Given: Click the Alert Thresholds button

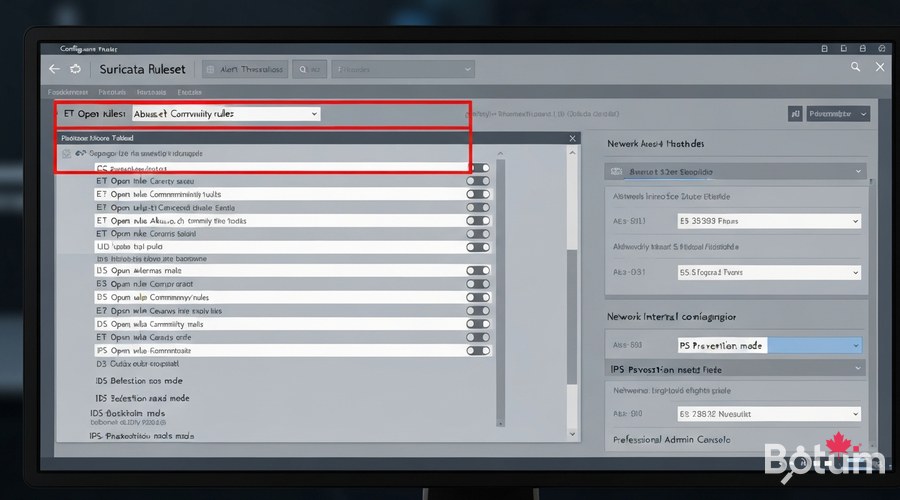Looking at the screenshot, I should coord(245,69).
